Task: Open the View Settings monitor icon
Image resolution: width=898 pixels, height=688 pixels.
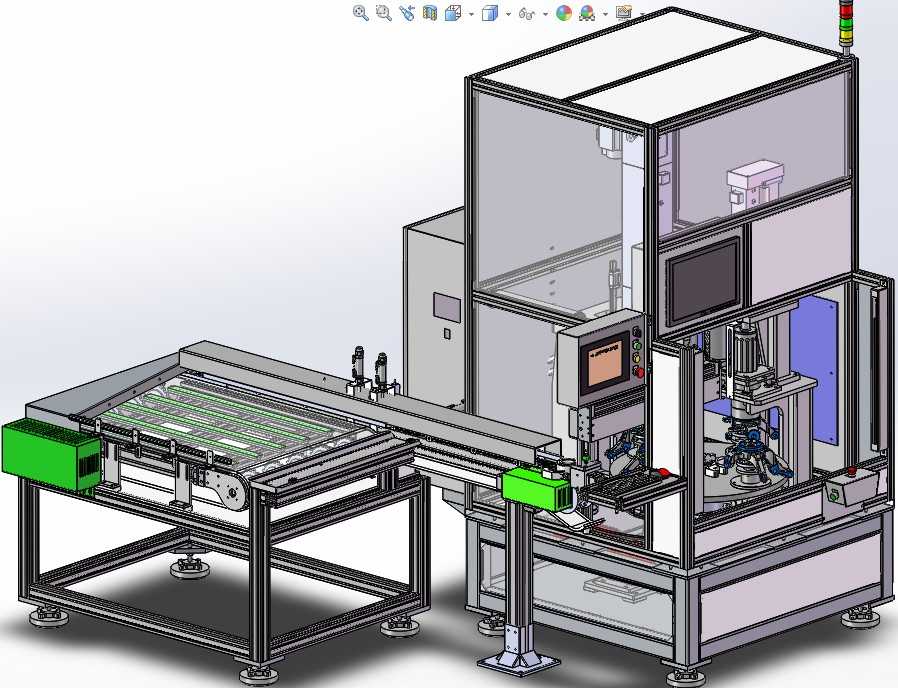Action: tap(624, 13)
